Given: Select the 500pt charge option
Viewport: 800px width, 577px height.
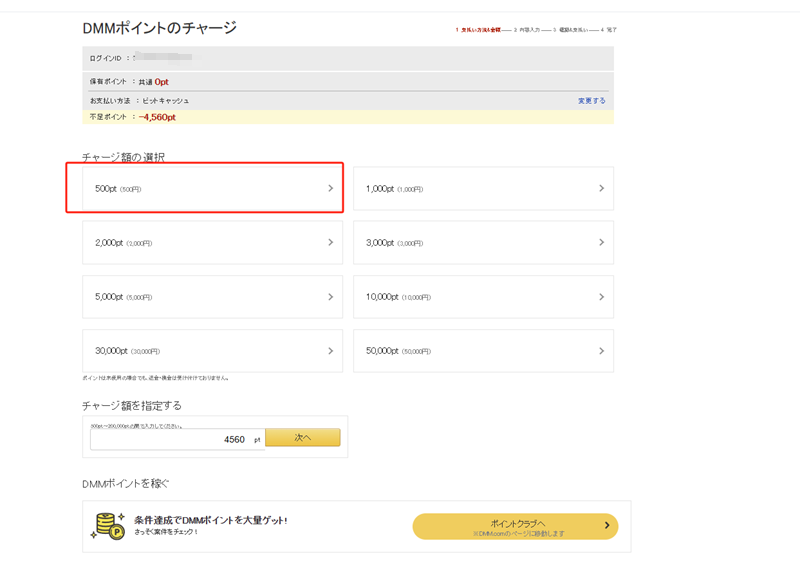Looking at the screenshot, I should point(212,188).
